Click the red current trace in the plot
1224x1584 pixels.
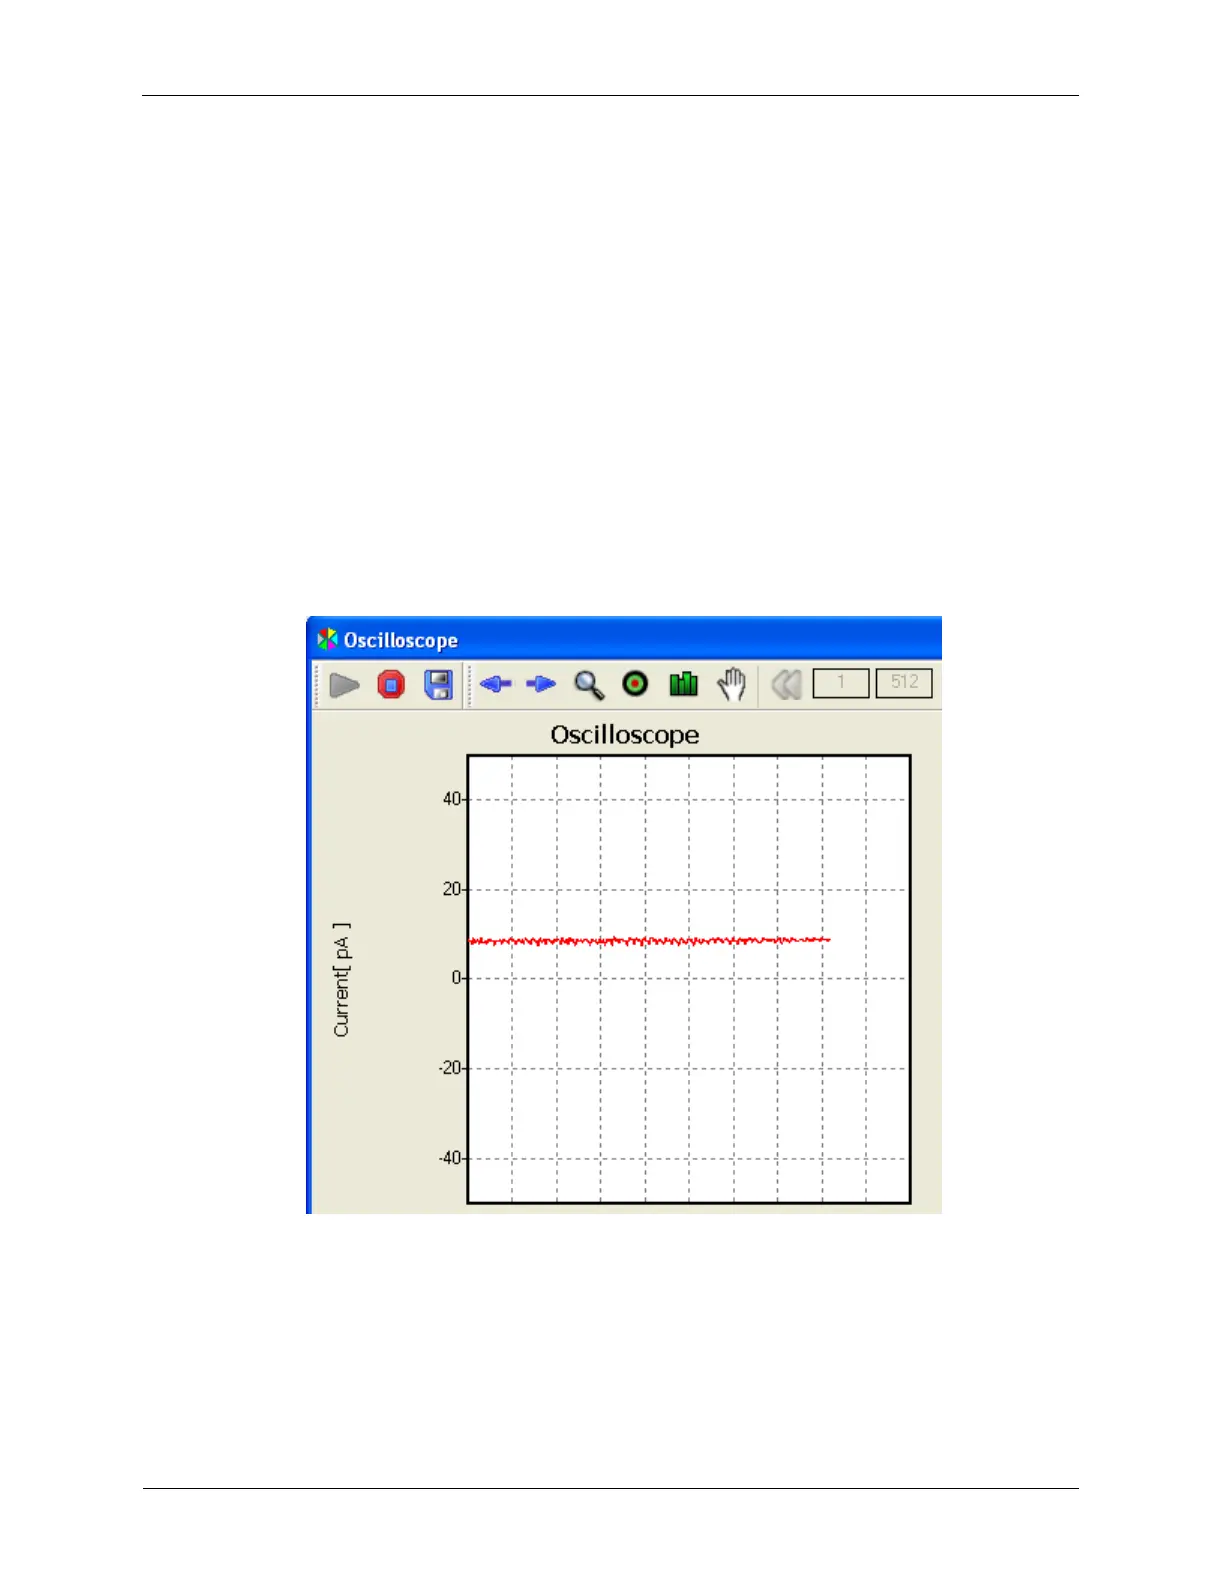coord(650,941)
